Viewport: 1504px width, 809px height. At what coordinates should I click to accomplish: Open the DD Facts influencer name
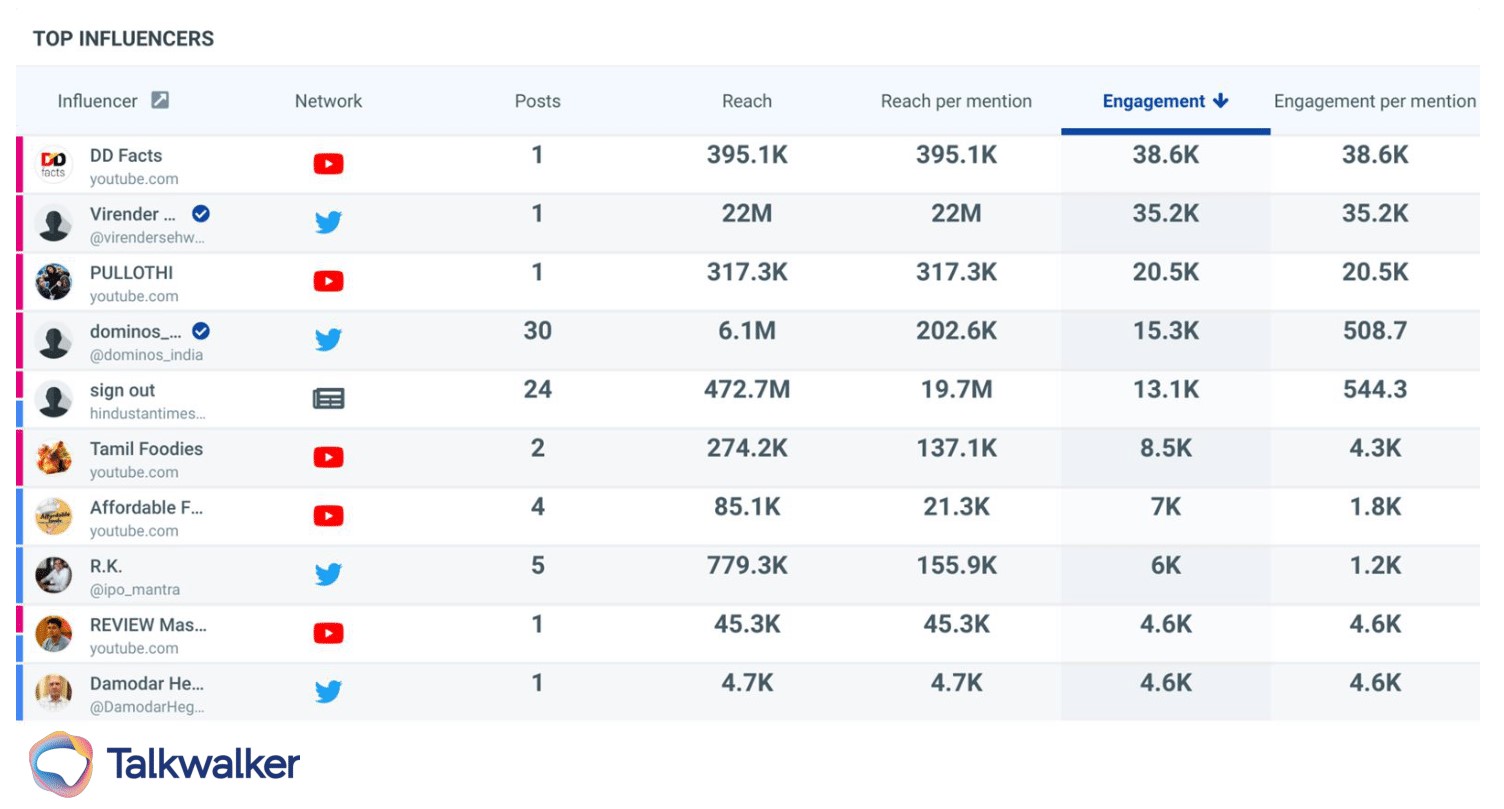click(x=126, y=155)
